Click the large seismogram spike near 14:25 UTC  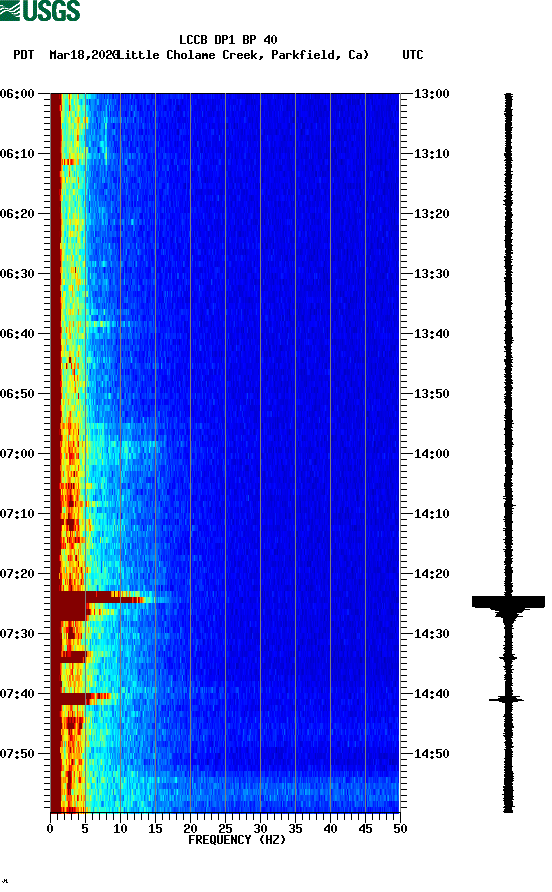(508, 602)
